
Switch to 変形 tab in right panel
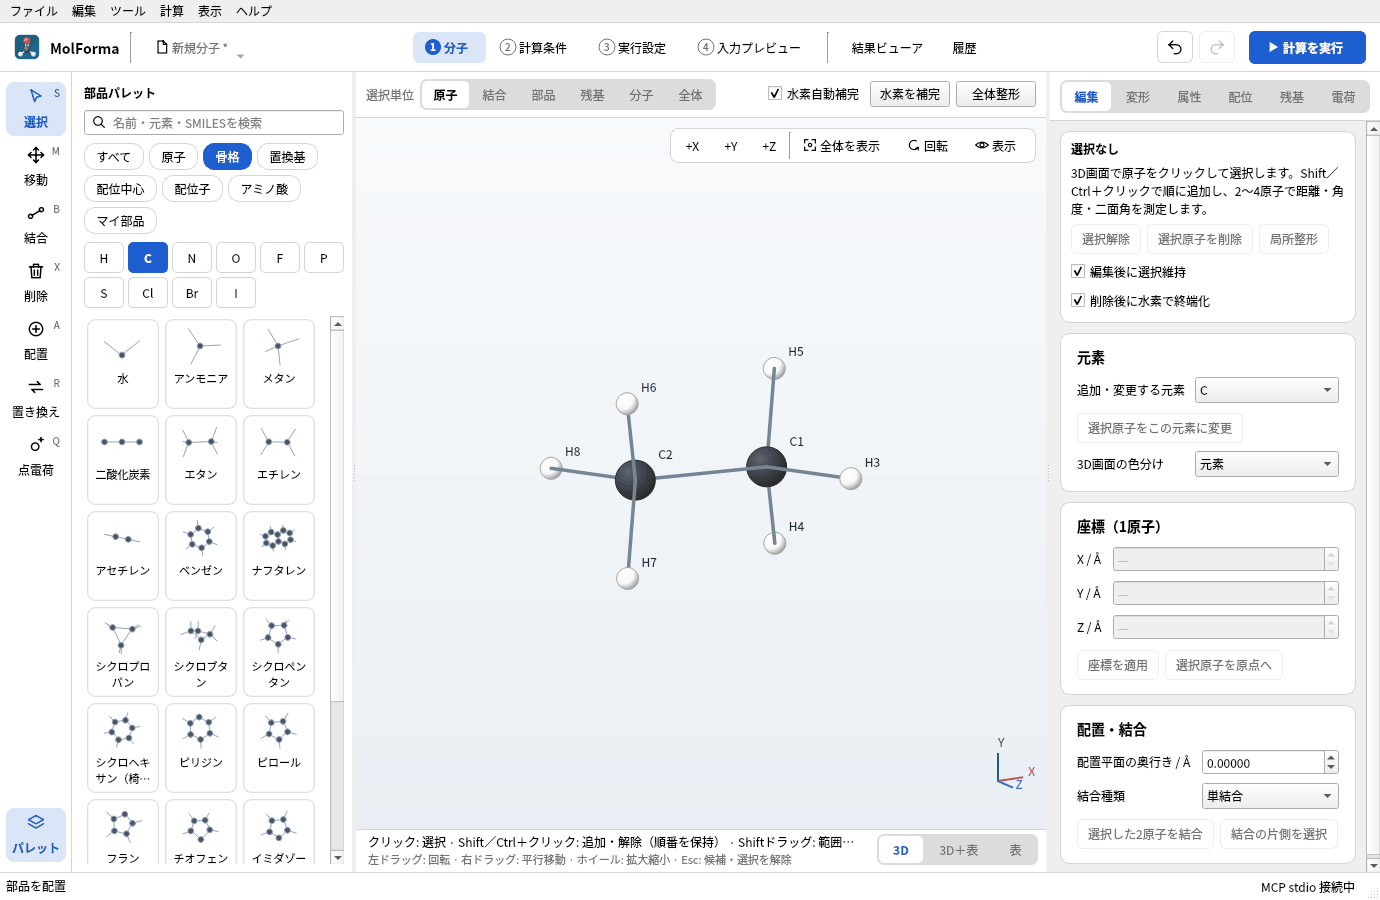(x=1138, y=97)
